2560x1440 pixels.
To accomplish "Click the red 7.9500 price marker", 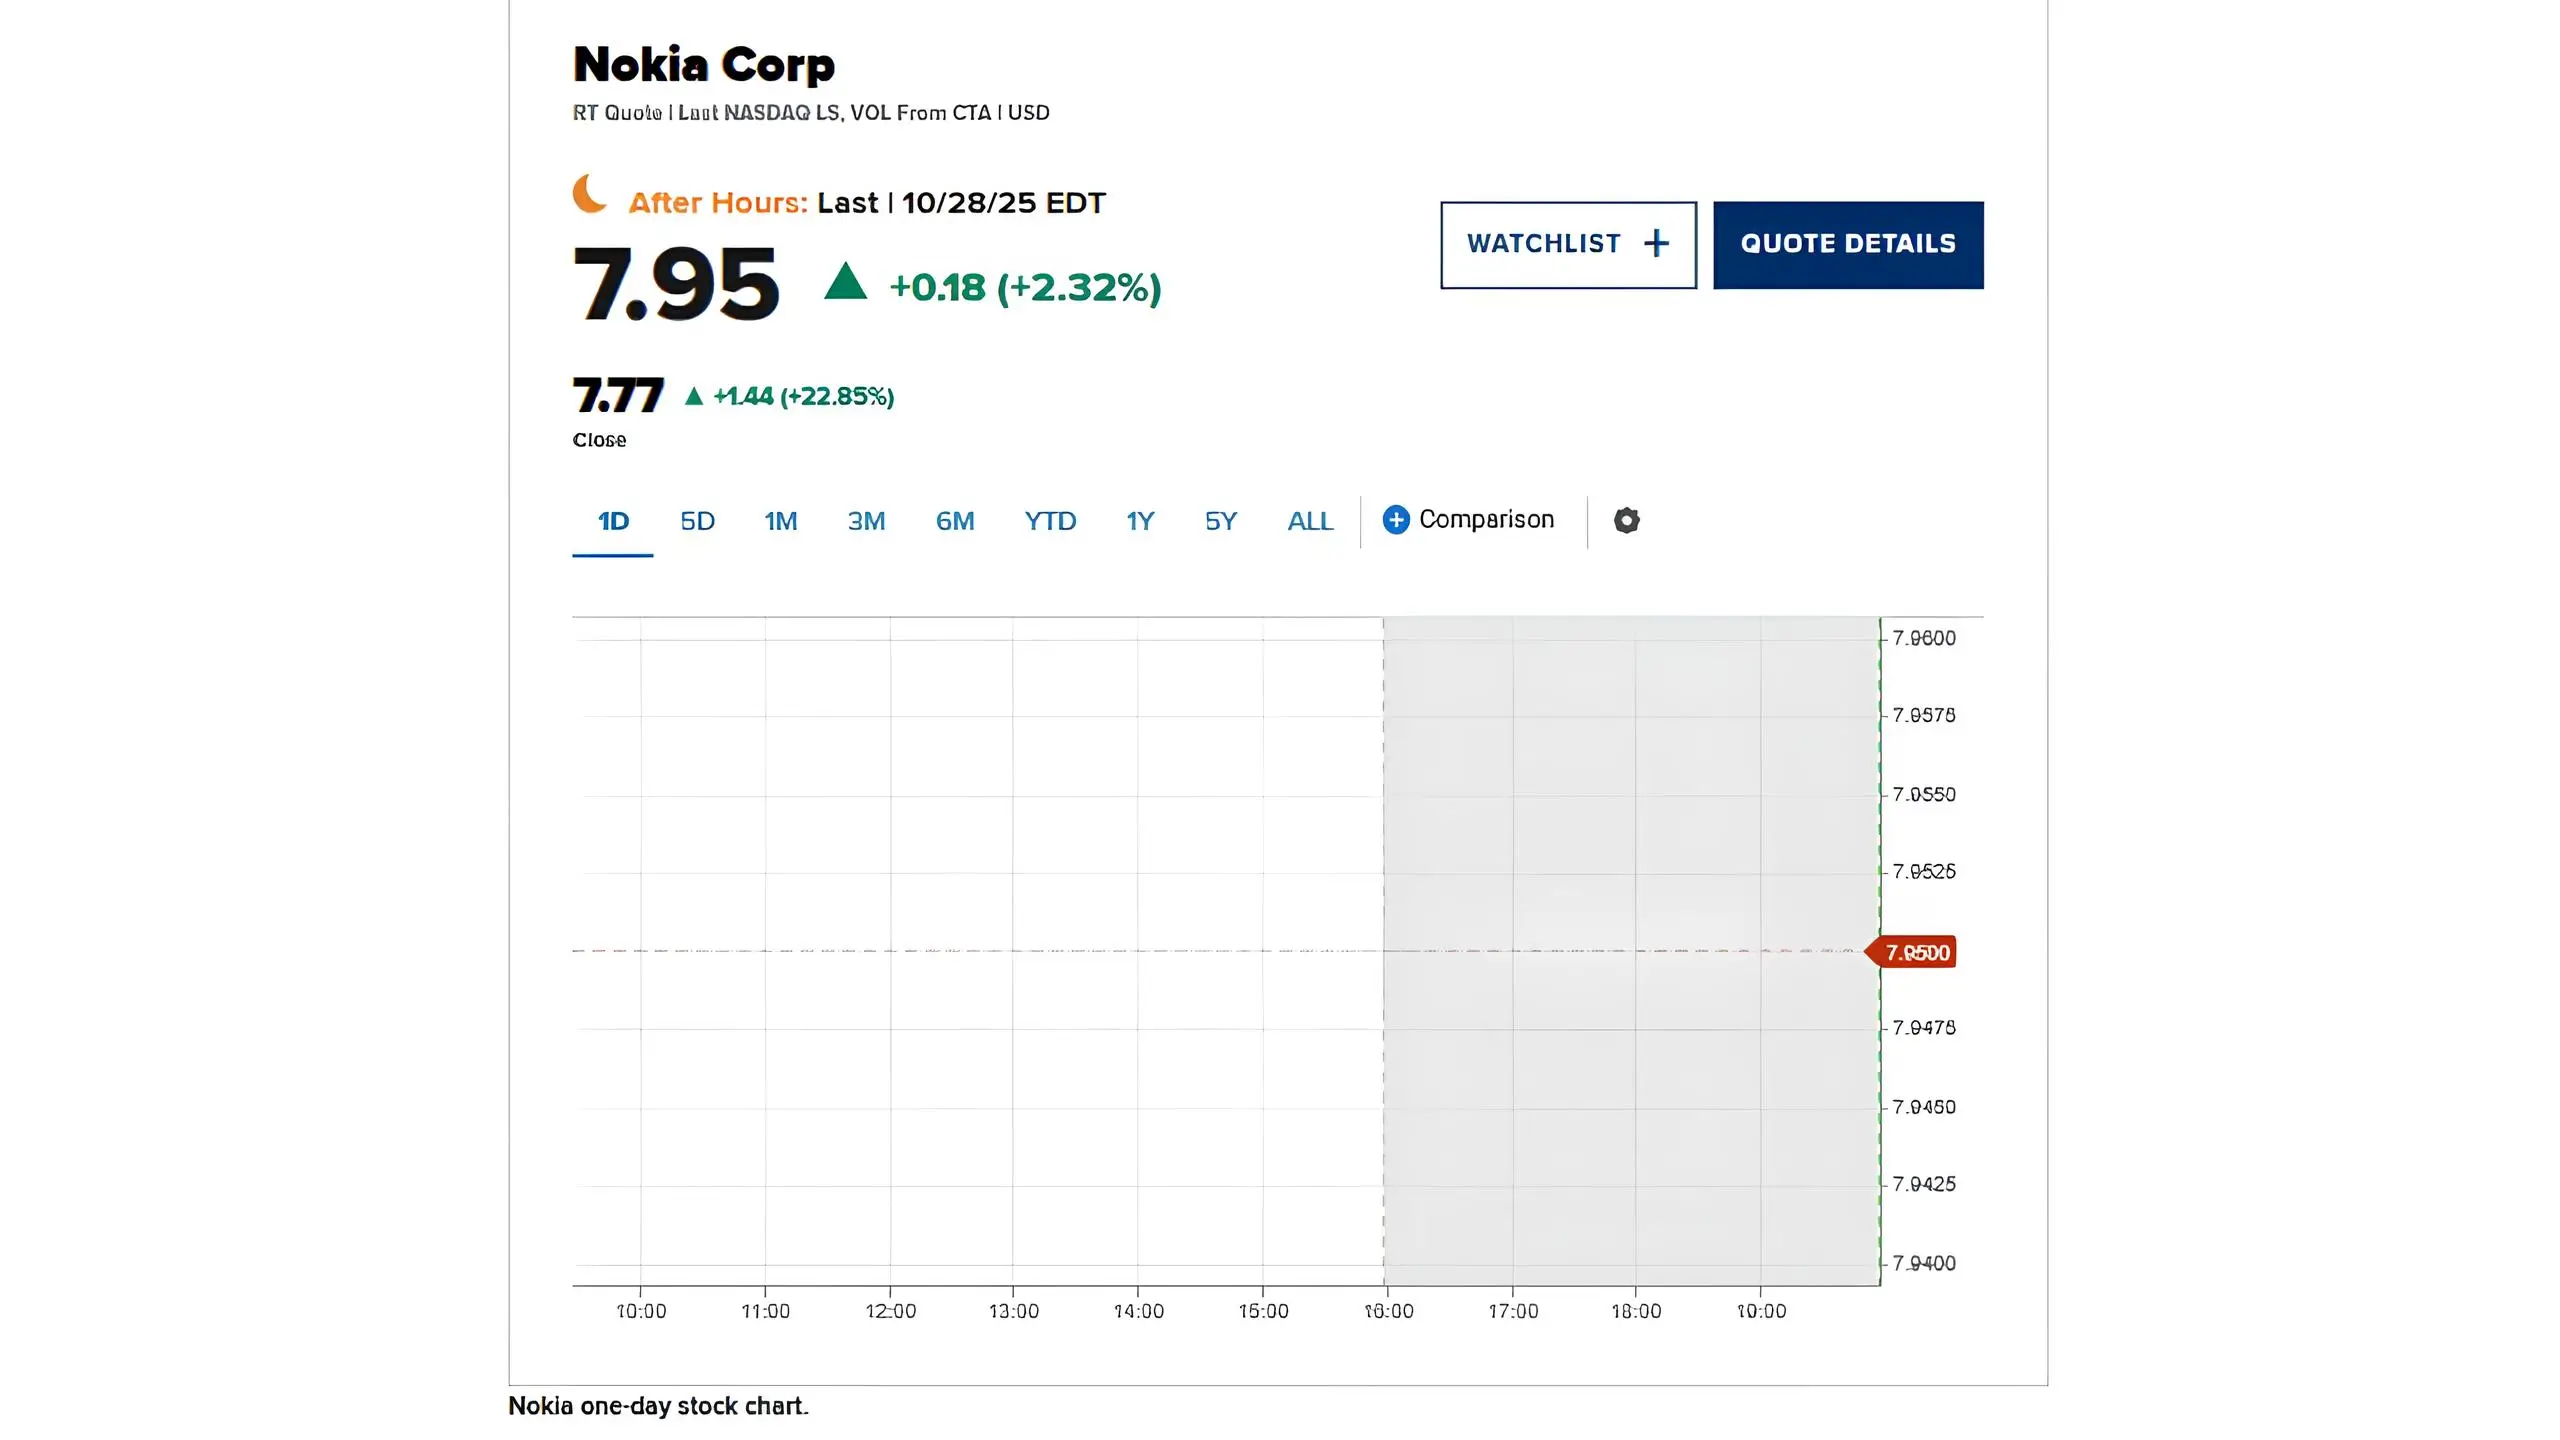I will (x=1915, y=952).
